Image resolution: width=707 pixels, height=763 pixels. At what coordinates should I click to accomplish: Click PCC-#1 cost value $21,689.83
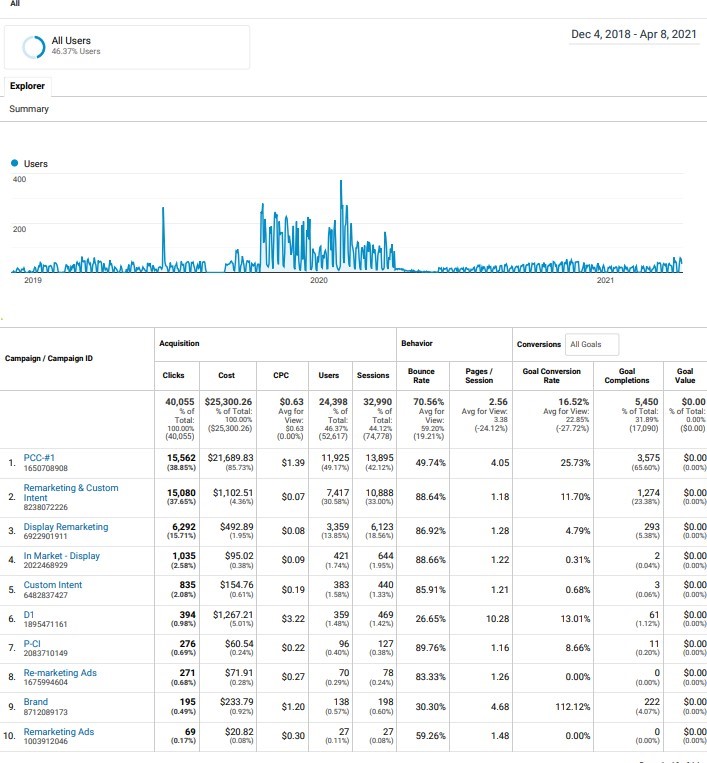[230, 457]
